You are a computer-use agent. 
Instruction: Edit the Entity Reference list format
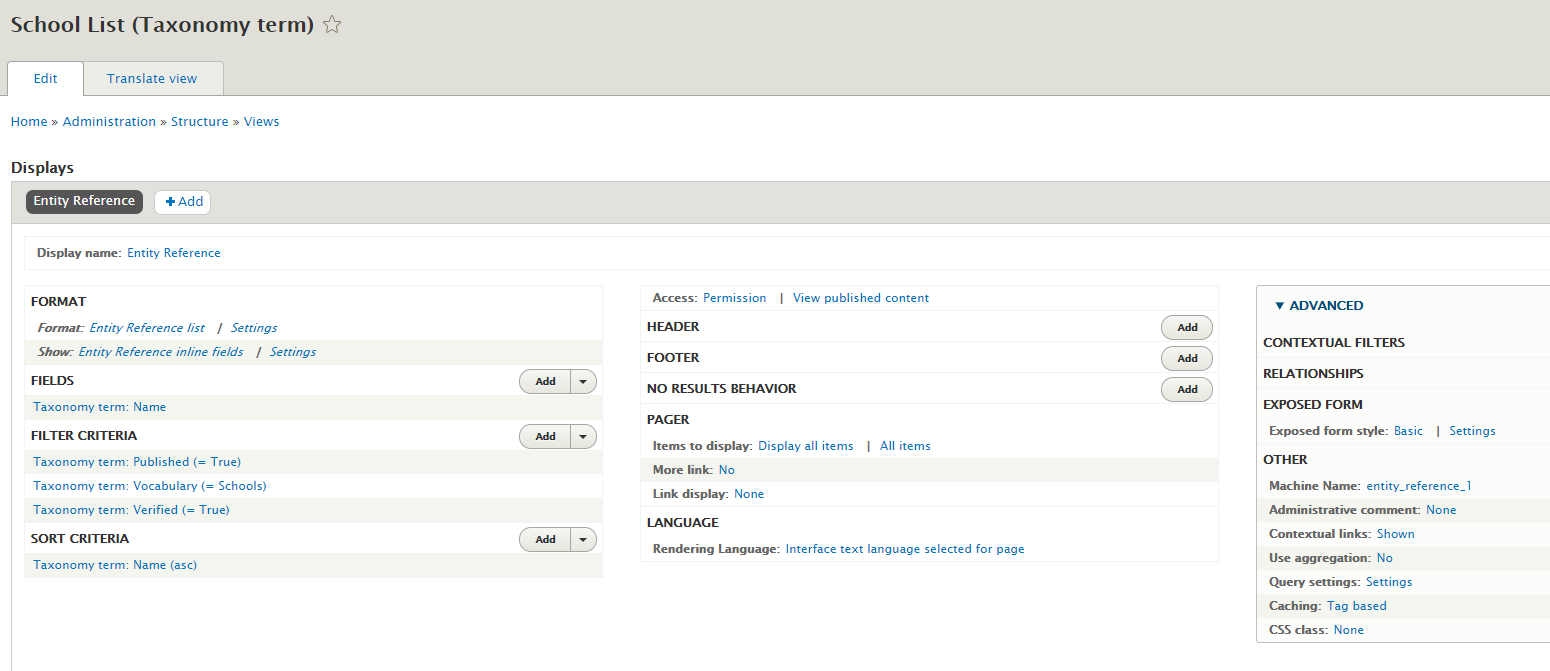pos(147,327)
